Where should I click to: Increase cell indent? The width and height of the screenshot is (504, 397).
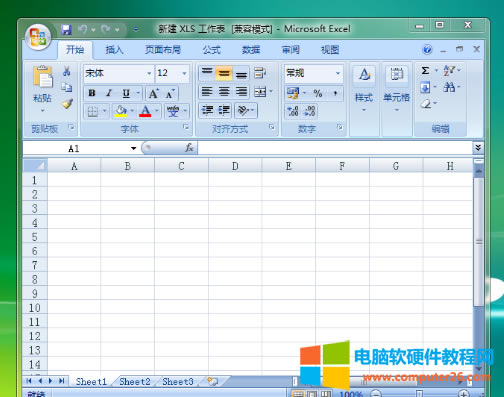[x=224, y=110]
